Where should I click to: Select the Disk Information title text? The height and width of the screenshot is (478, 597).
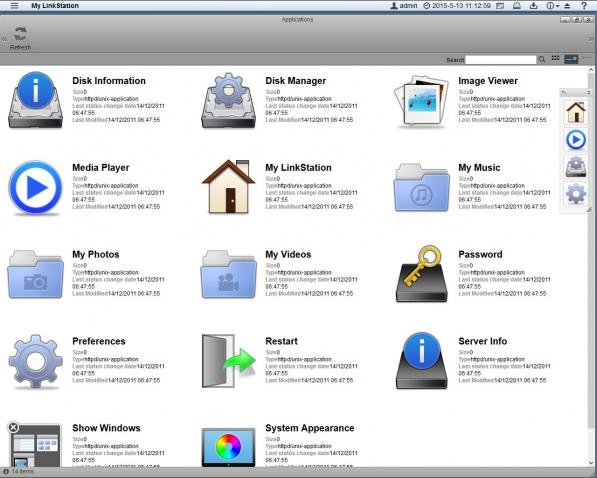pos(109,81)
